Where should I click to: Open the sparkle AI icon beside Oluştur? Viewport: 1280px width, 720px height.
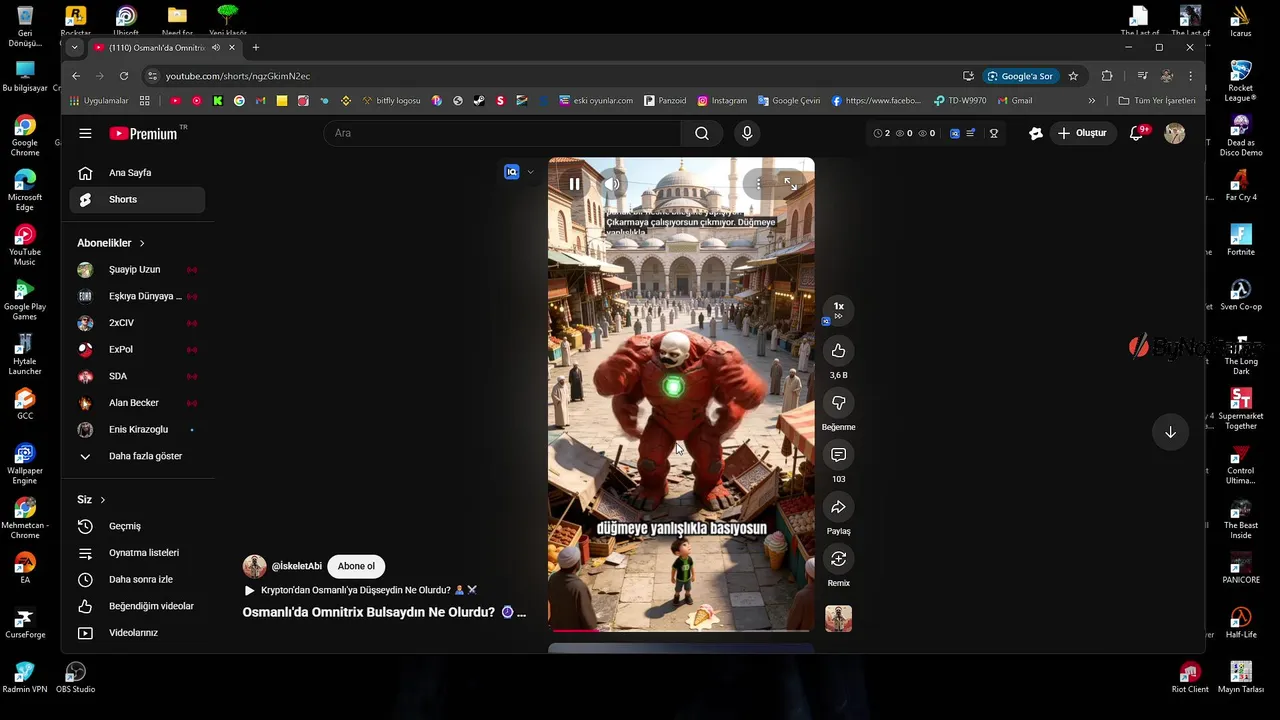tap(1036, 133)
